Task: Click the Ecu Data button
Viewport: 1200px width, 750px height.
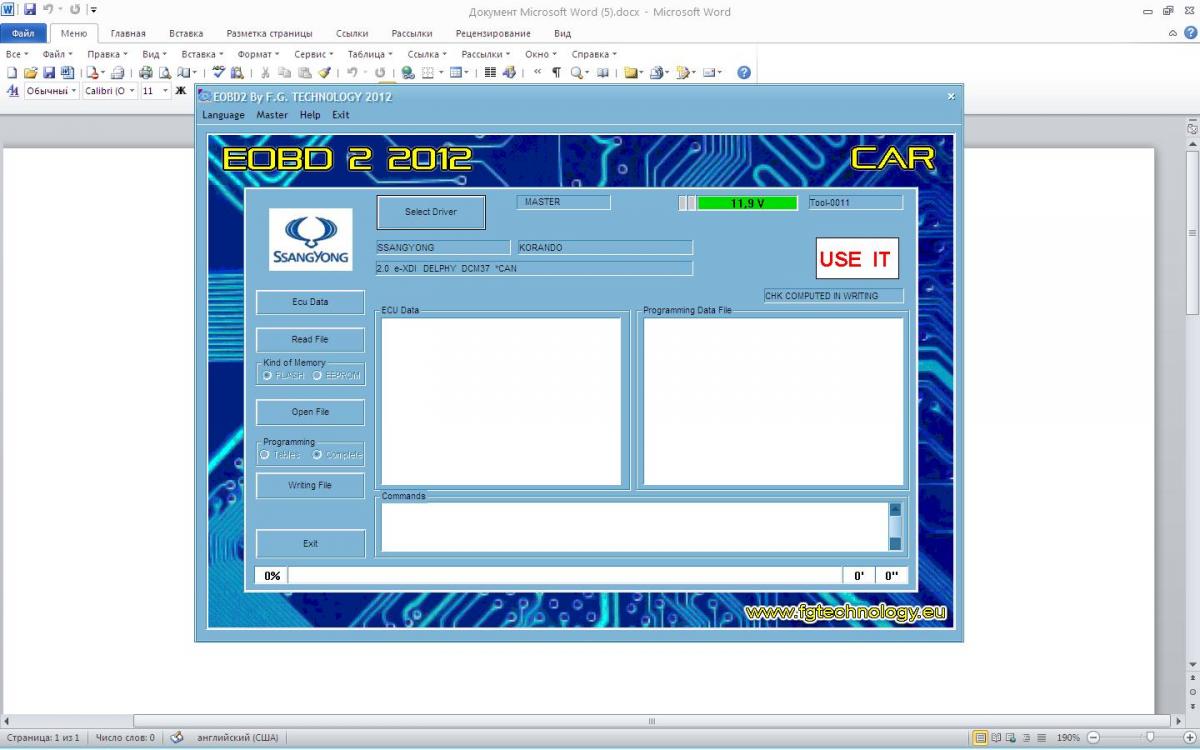Action: click(310, 302)
